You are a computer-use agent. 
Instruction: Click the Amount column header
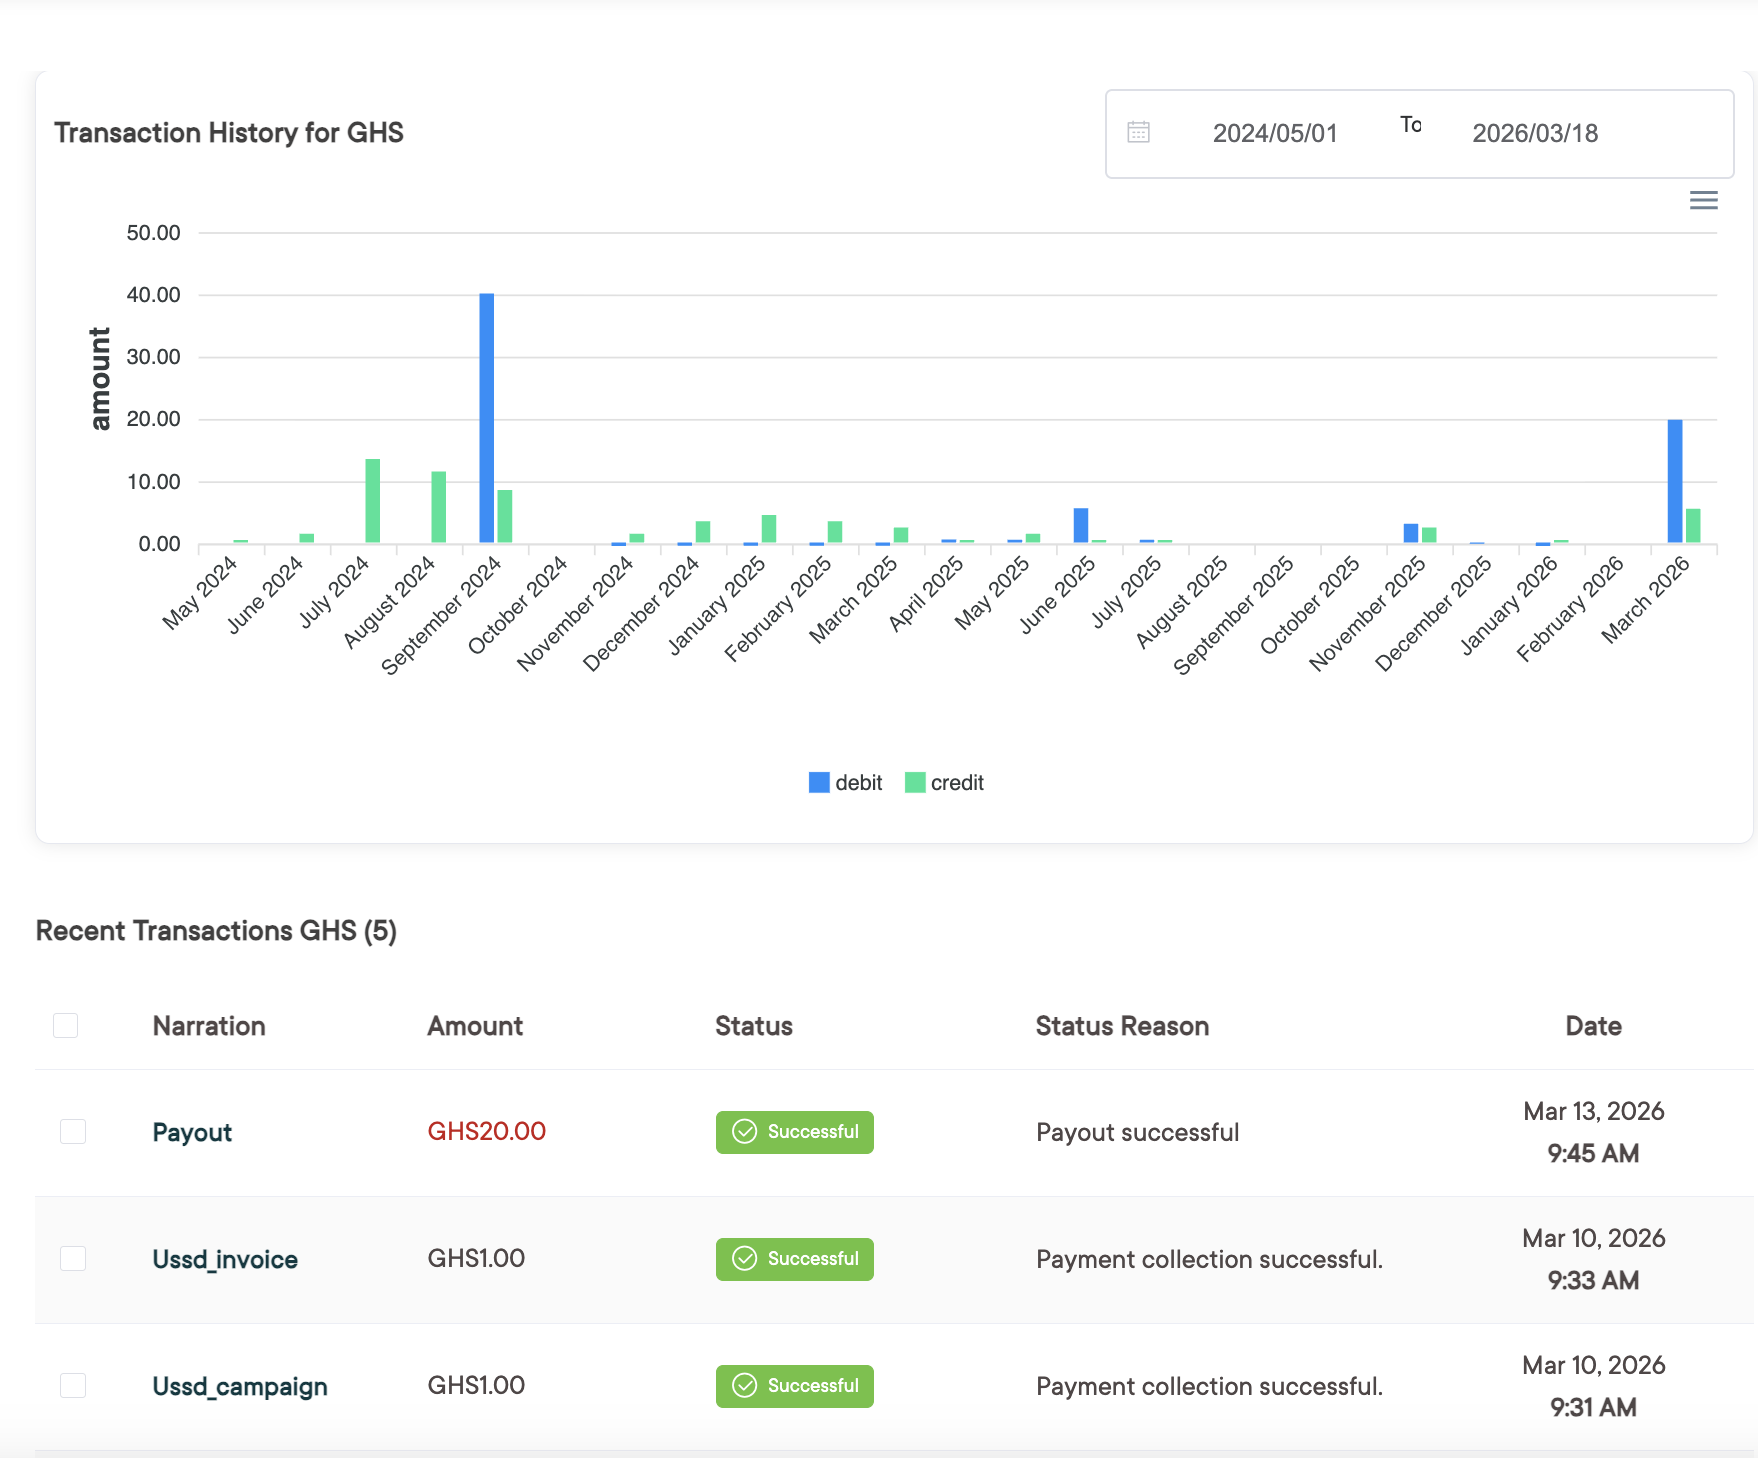coord(475,1027)
